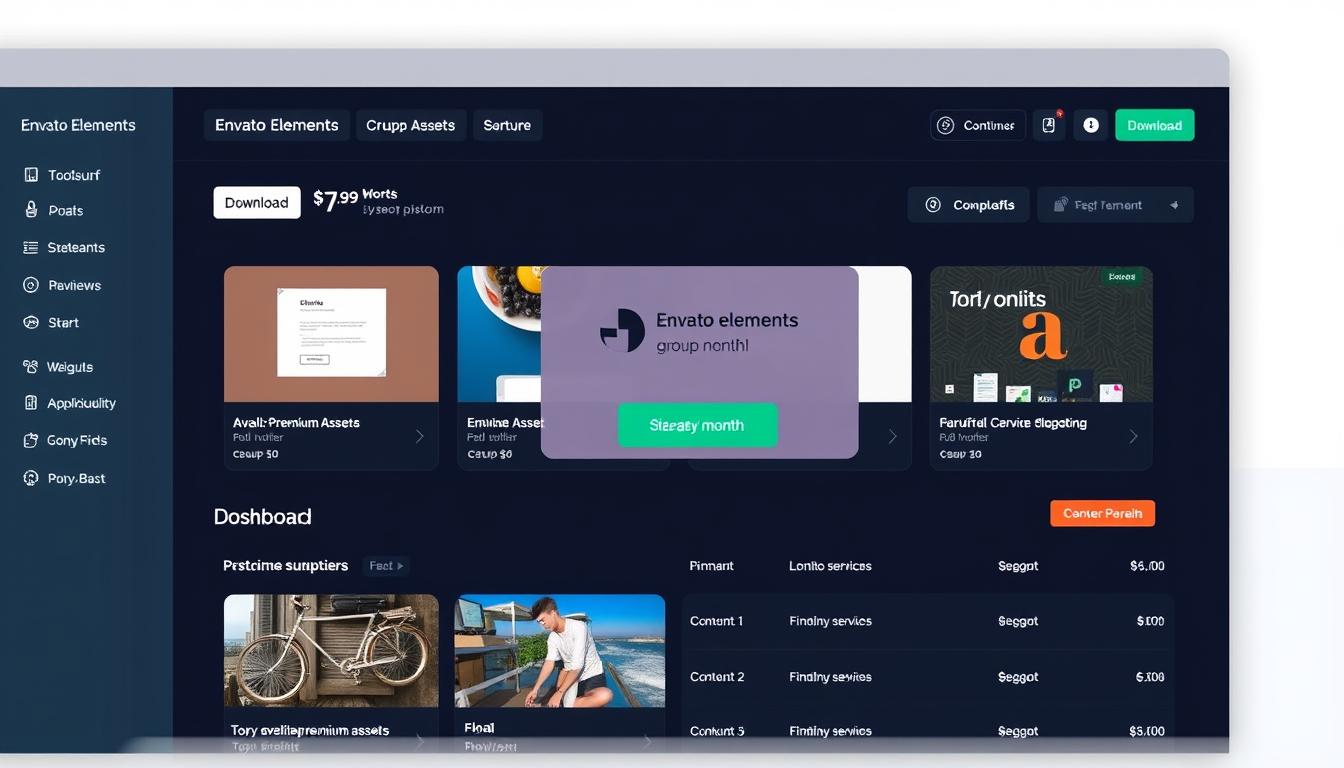
Task: Click the green Download button at top
Action: (x=1155, y=125)
